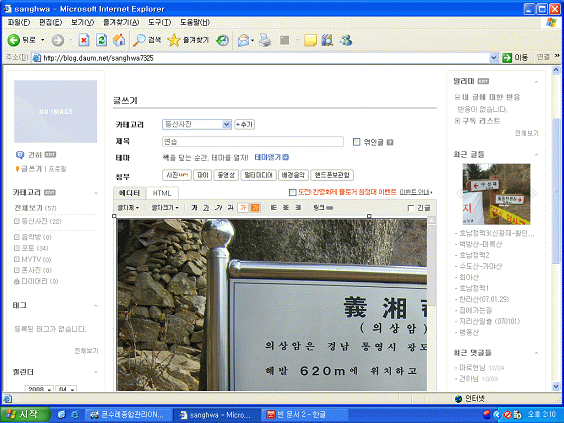Open the dropdown arrow beside the 뒤로 button
Screen dimensions: 564x423
click(x=42, y=40)
